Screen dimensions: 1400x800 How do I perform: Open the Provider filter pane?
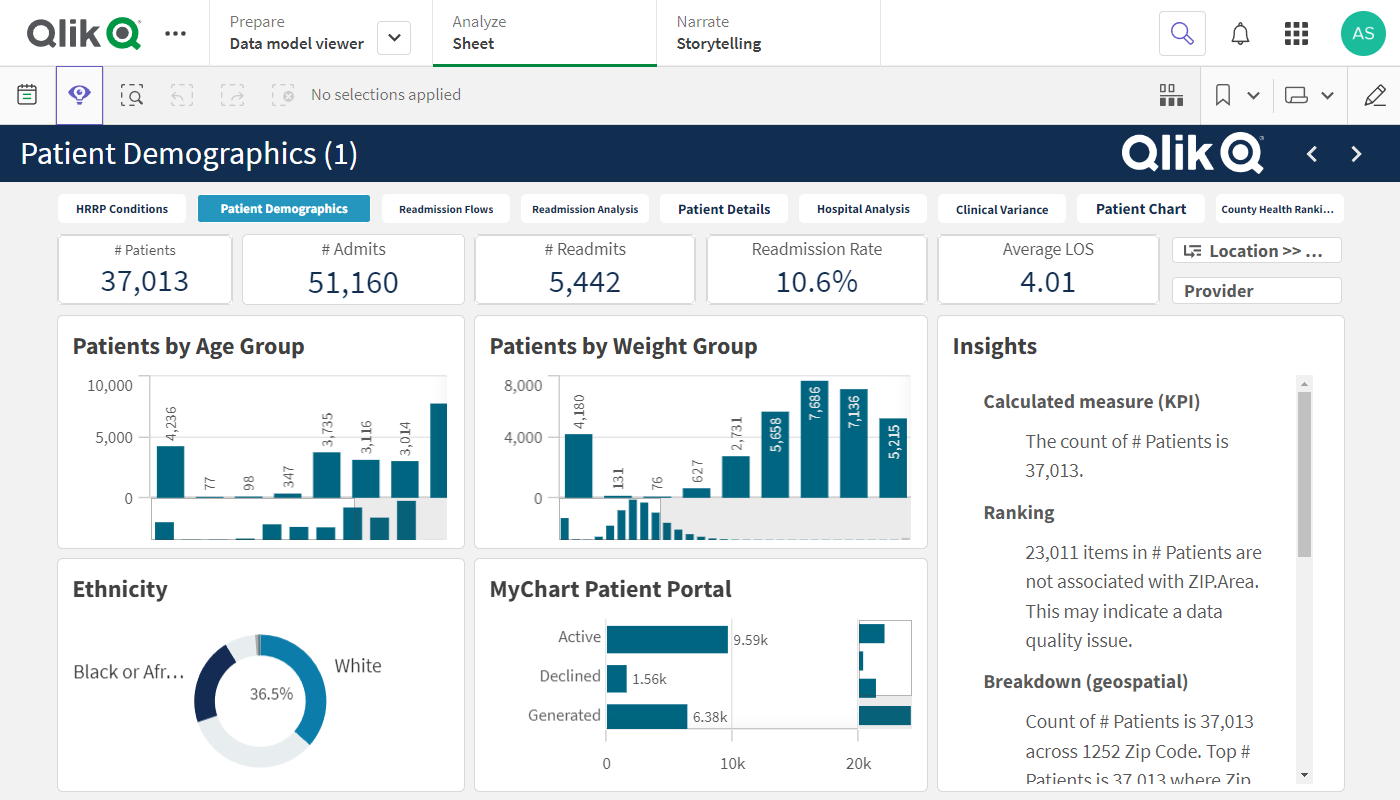tap(1257, 291)
